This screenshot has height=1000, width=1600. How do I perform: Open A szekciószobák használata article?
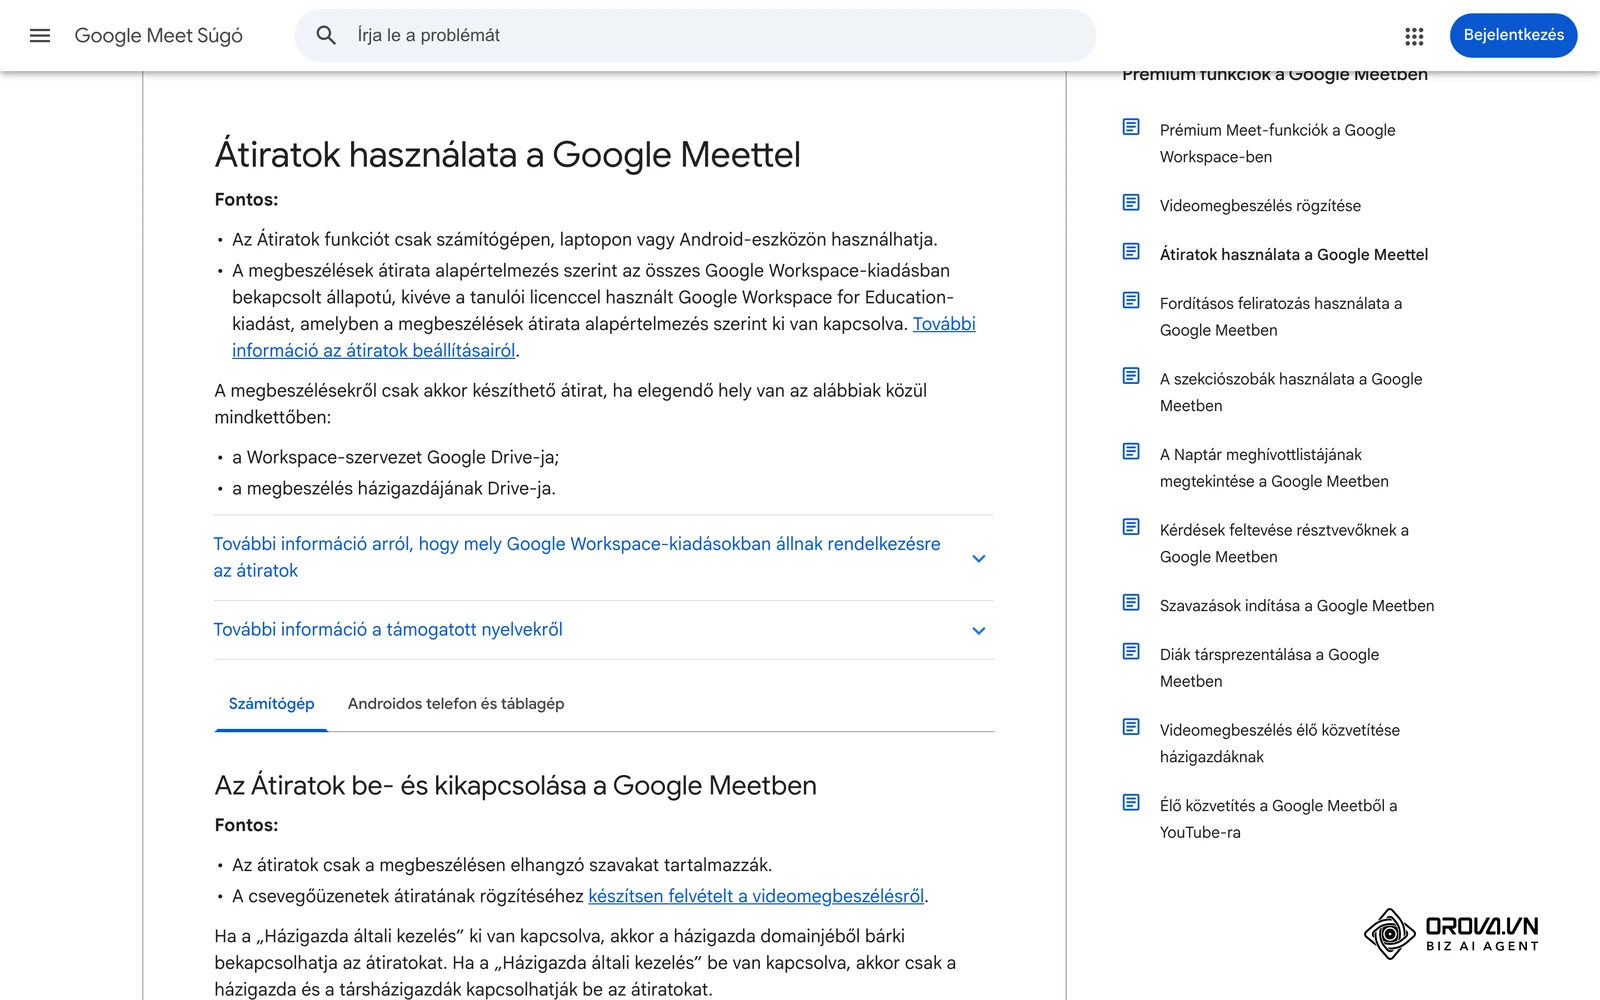coord(1291,392)
